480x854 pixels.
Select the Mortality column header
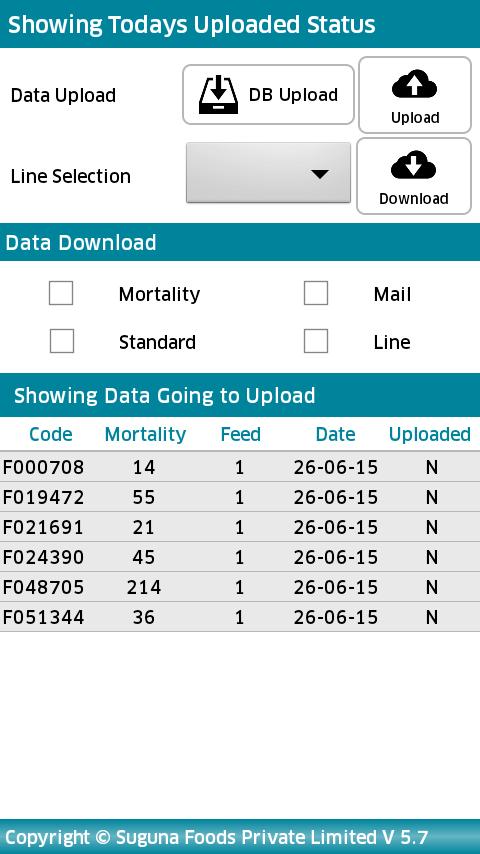[145, 434]
